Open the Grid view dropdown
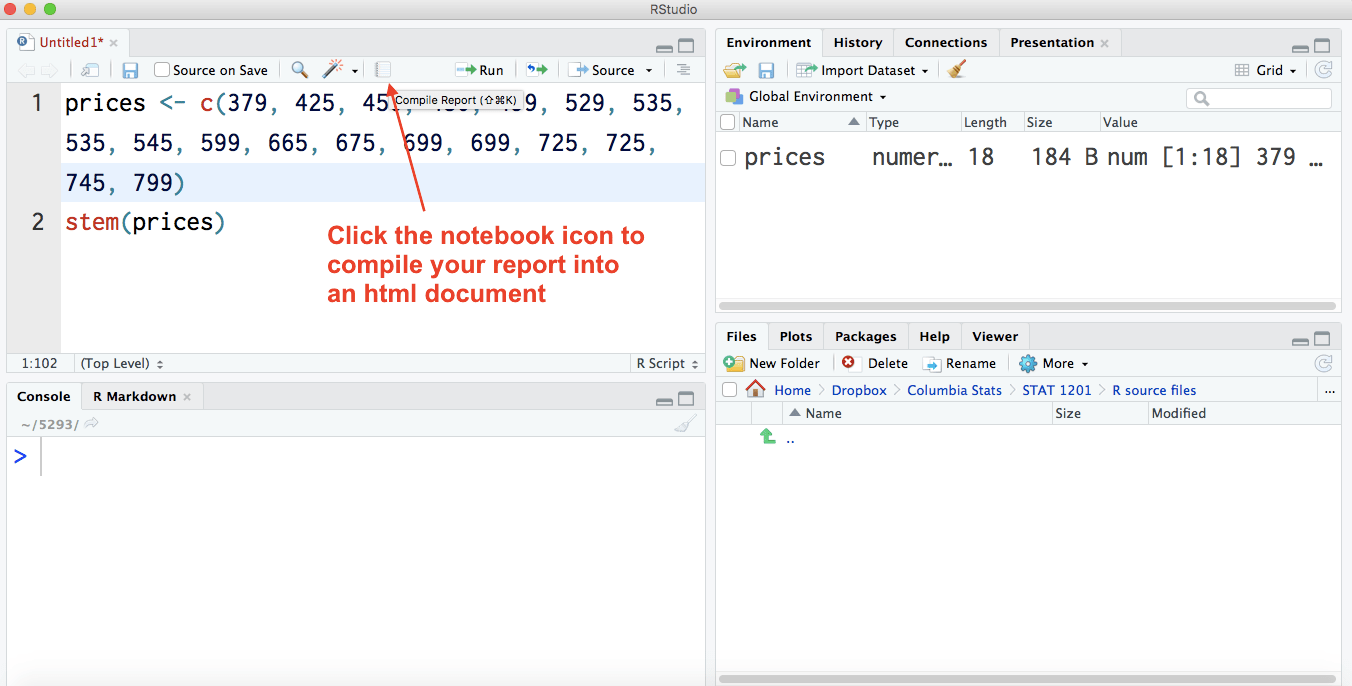 click(1266, 70)
